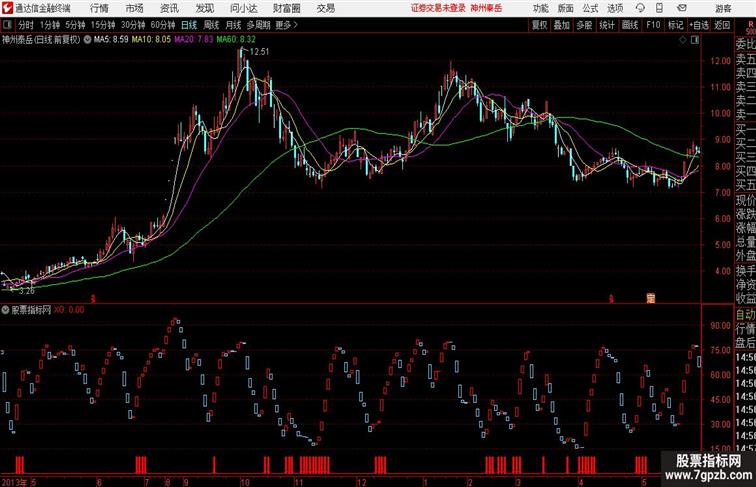Click the 叠加 overlay button
This screenshot has width=756, height=487.
(x=561, y=25)
